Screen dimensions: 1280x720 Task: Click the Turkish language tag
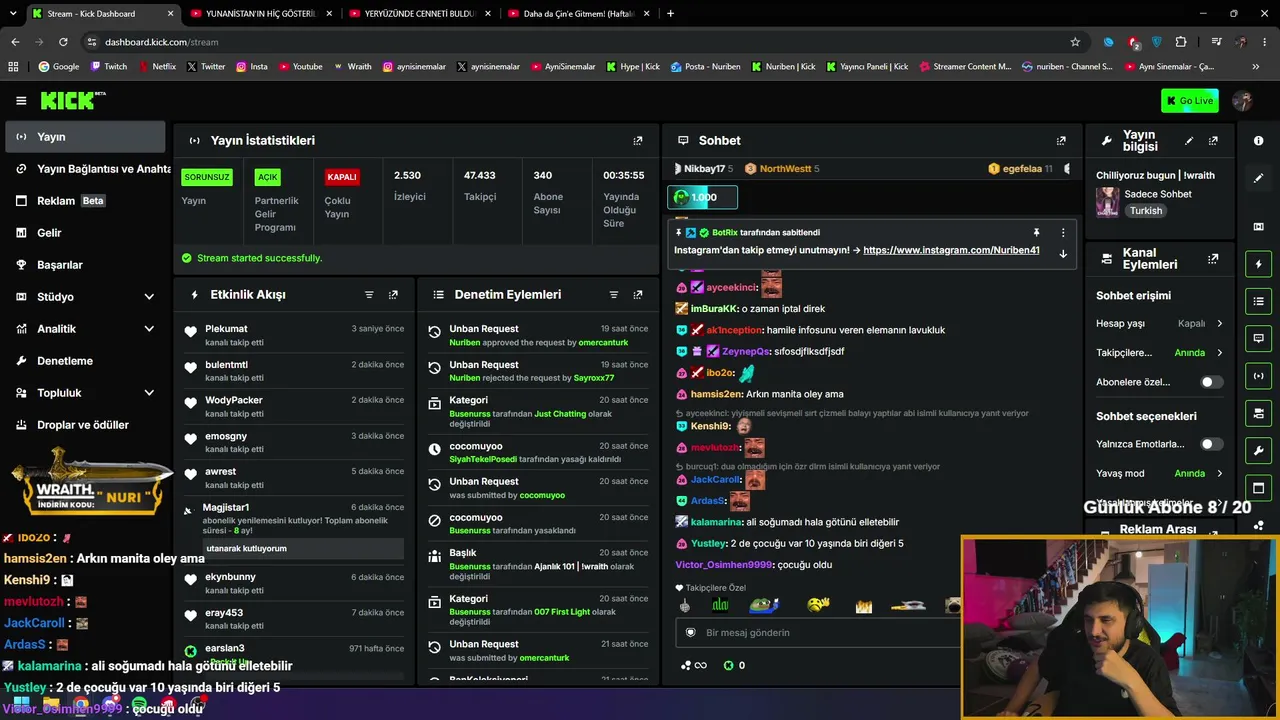[1146, 211]
